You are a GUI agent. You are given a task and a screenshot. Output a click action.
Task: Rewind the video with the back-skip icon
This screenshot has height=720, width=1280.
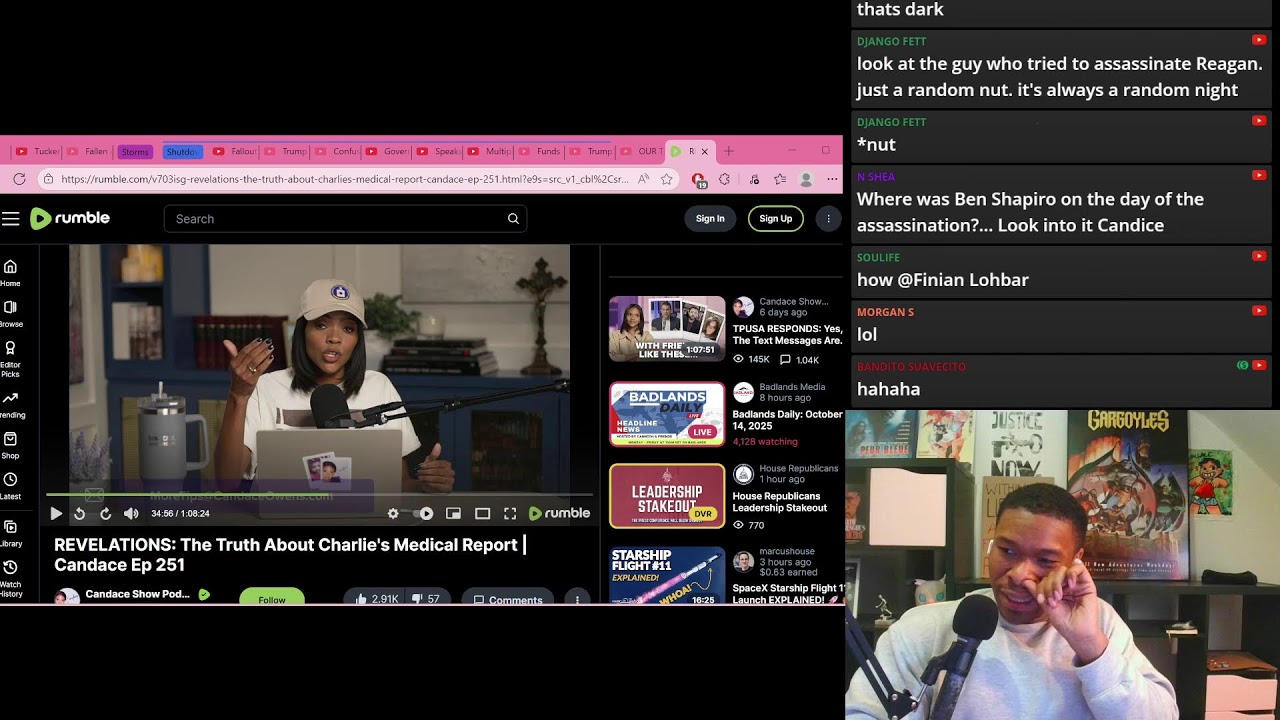(x=80, y=513)
